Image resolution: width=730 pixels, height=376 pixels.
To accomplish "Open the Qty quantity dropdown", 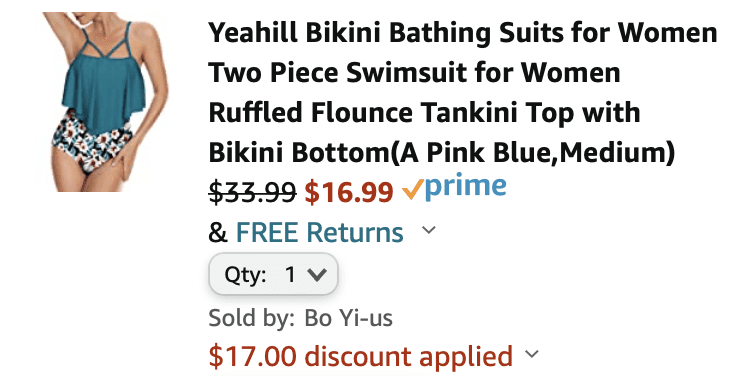I will pos(273,274).
